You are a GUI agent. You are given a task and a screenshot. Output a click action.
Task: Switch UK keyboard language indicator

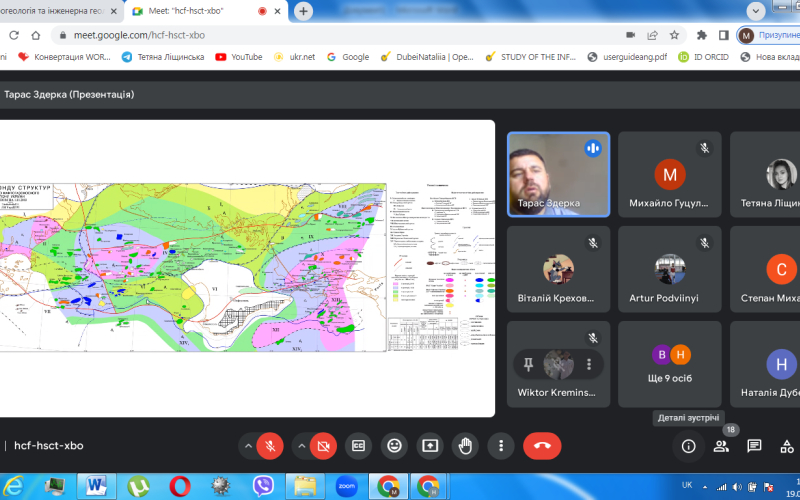(x=687, y=485)
